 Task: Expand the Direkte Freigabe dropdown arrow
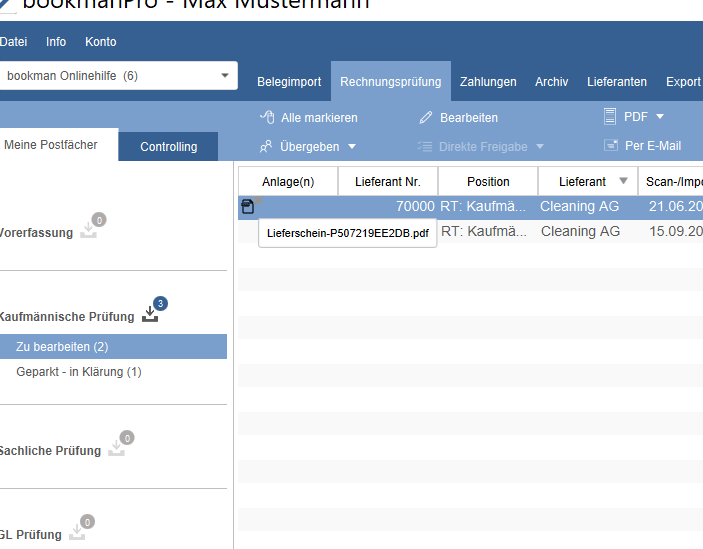pos(540,147)
